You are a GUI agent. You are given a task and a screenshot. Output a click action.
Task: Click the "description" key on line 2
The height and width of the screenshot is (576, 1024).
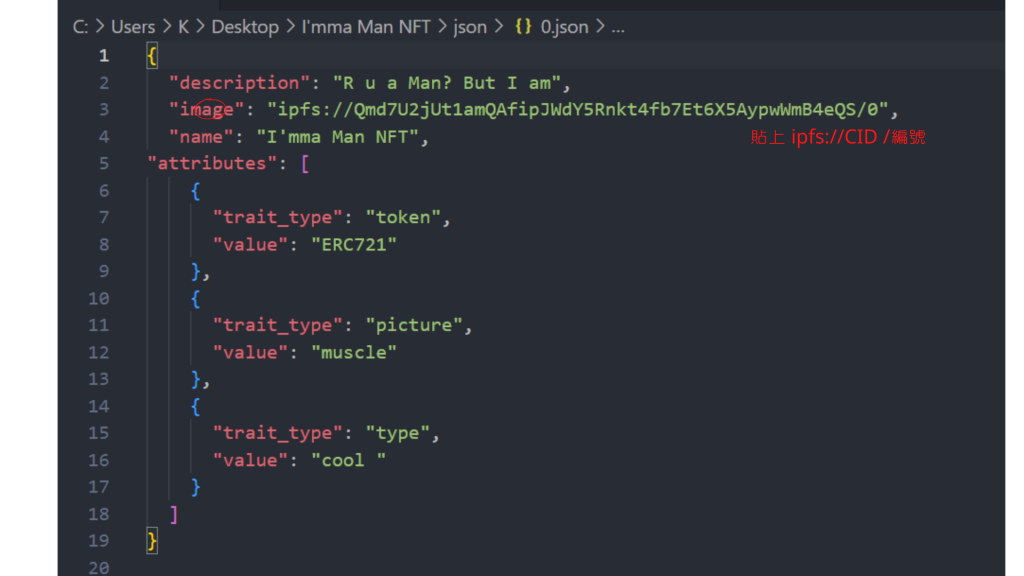pyautogui.click(x=240, y=83)
